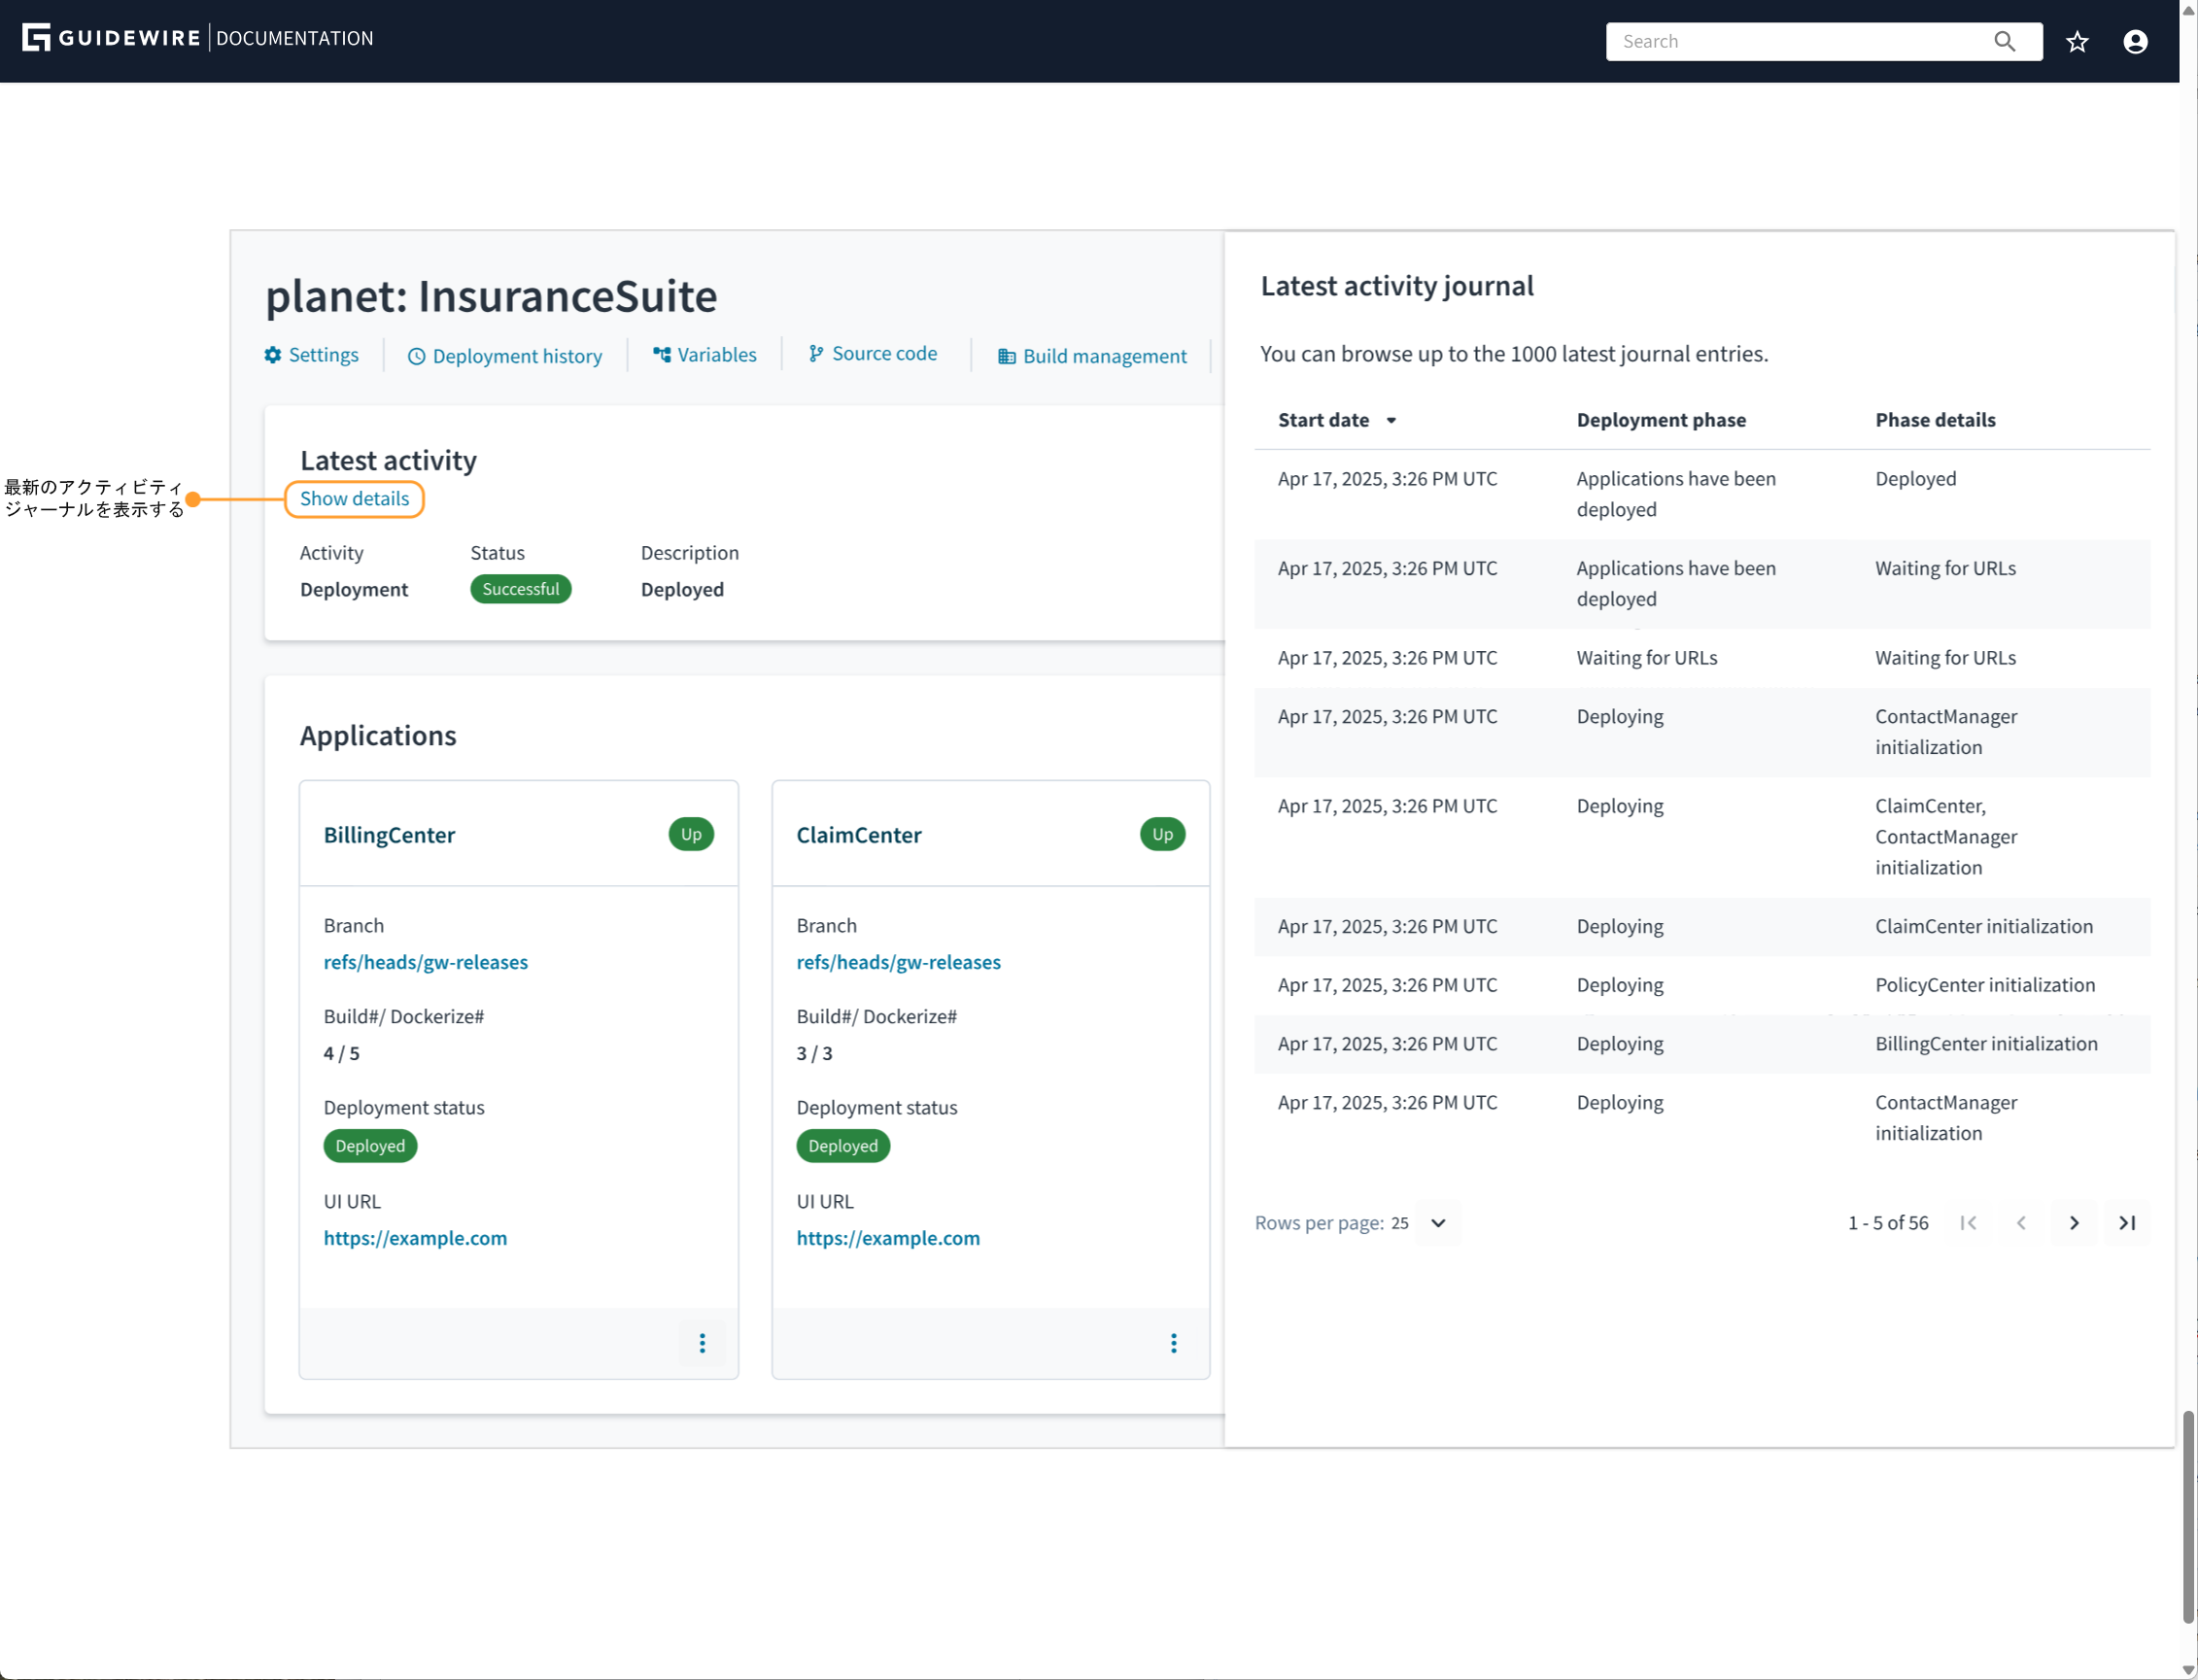The image size is (2198, 1680).
Task: Click the search magnifier icon
Action: pos(2004,41)
